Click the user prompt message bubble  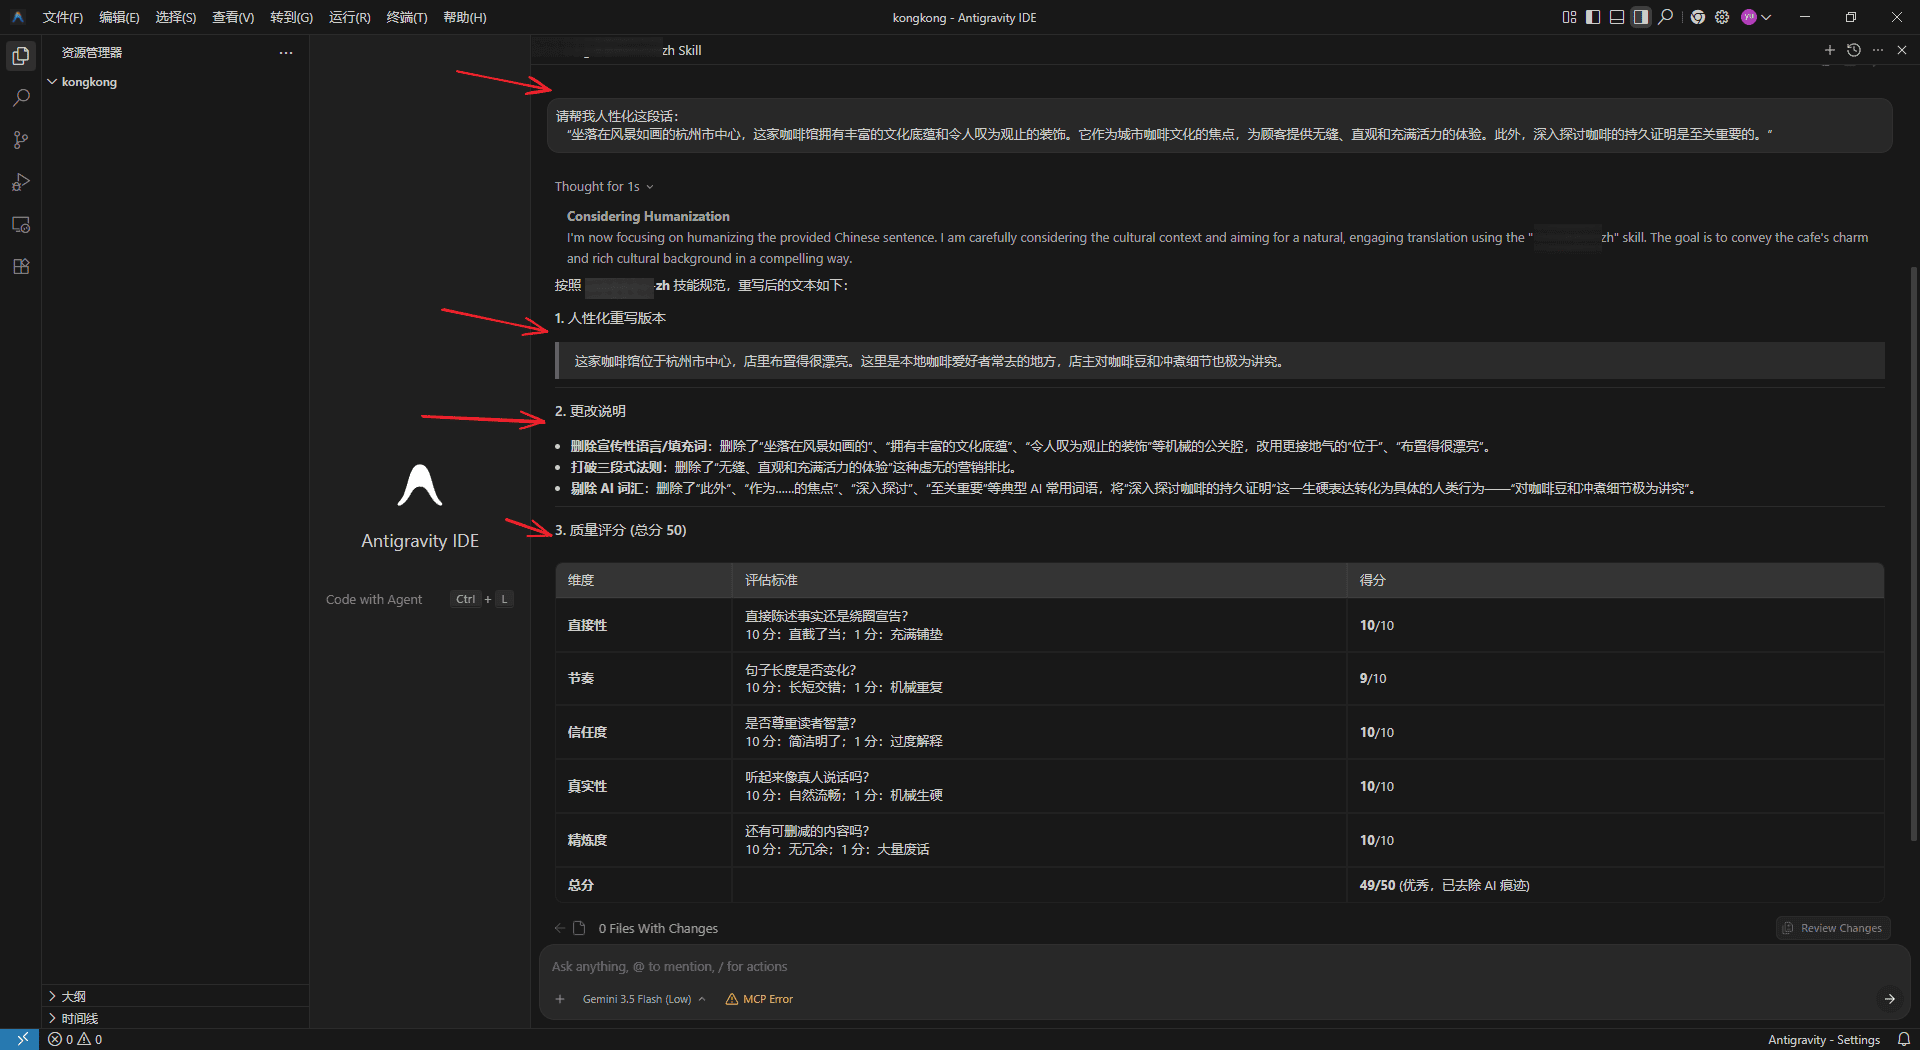tap(1219, 125)
